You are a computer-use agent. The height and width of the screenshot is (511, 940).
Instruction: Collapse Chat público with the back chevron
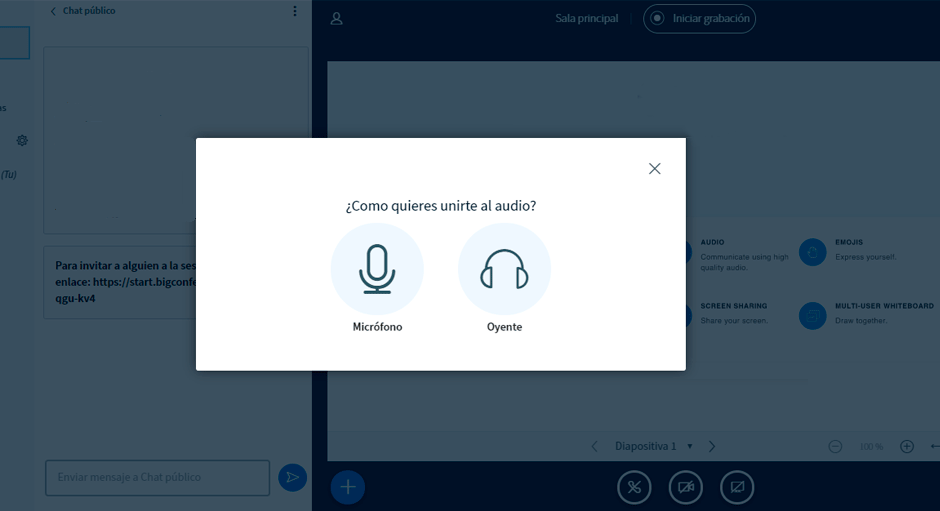tap(53, 11)
